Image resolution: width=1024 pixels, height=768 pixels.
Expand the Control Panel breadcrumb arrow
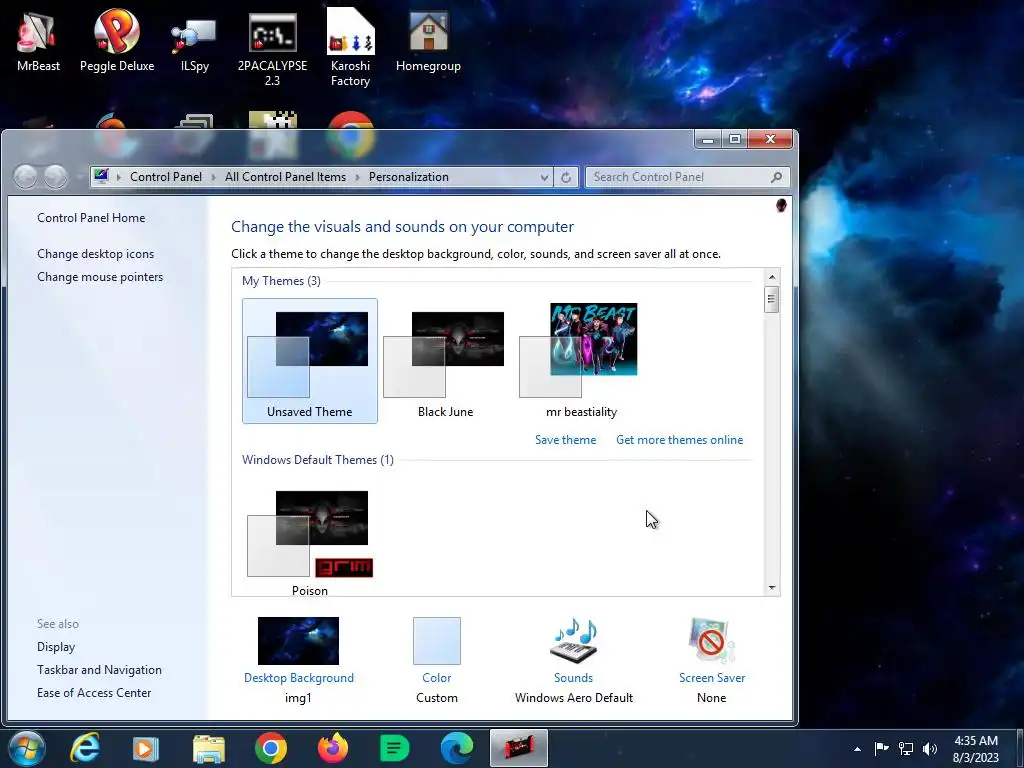pyautogui.click(x=214, y=177)
